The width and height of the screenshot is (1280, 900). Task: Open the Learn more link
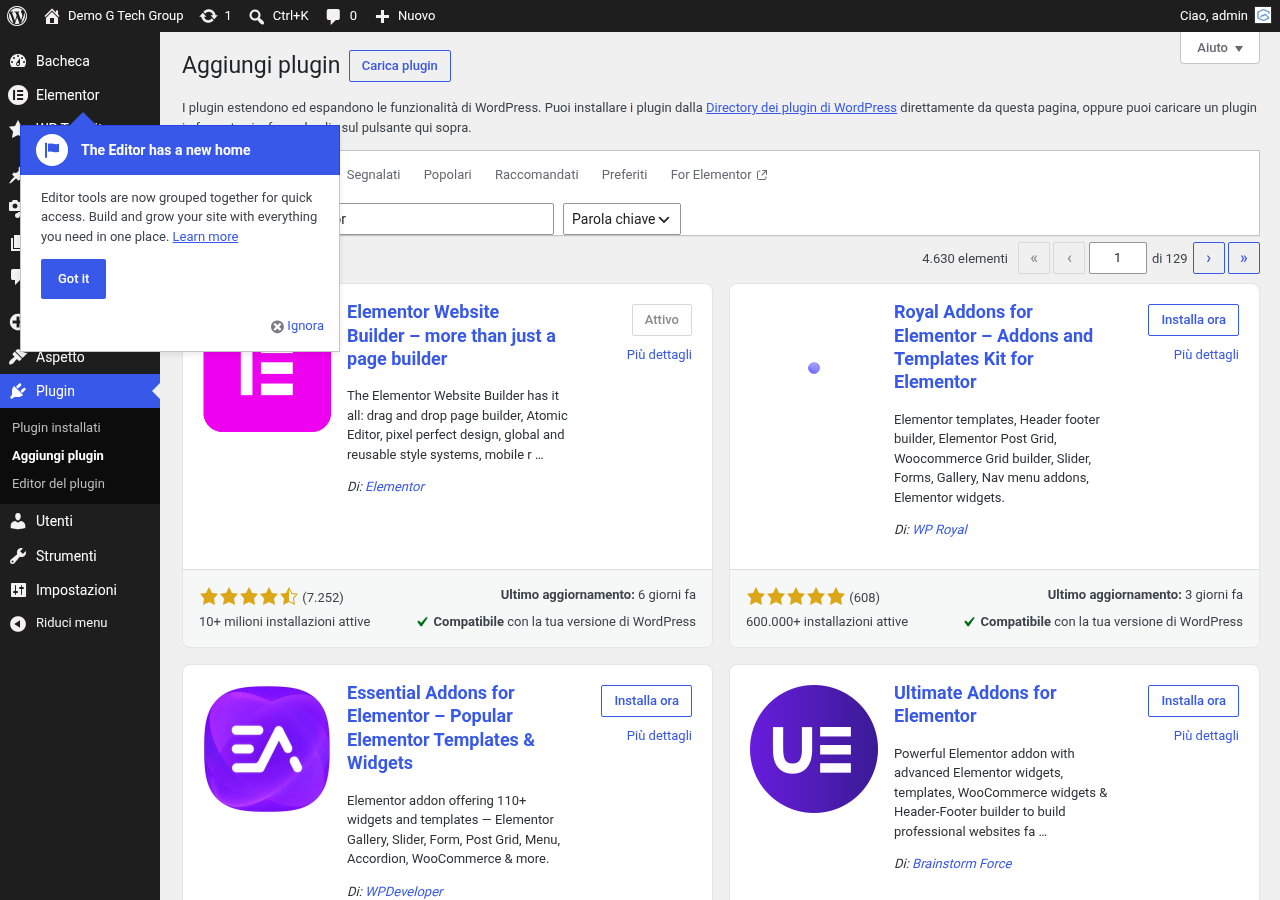(x=205, y=237)
